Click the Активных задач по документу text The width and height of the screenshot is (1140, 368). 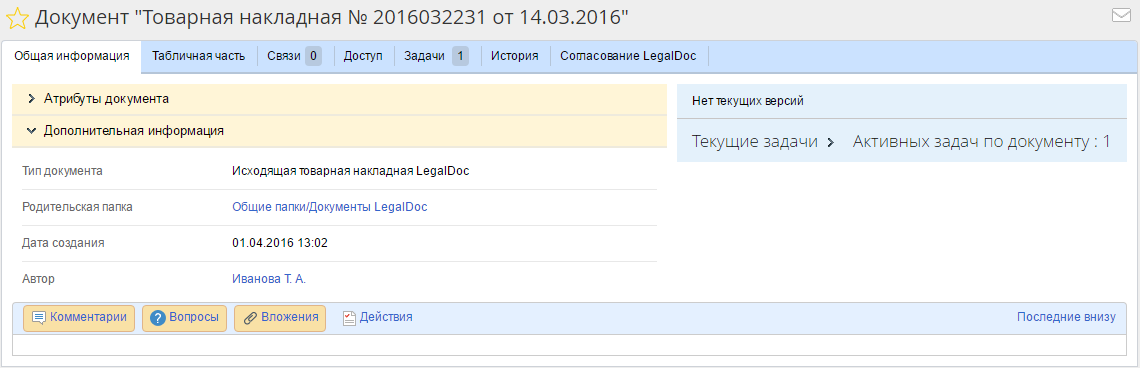pyautogui.click(x=982, y=142)
